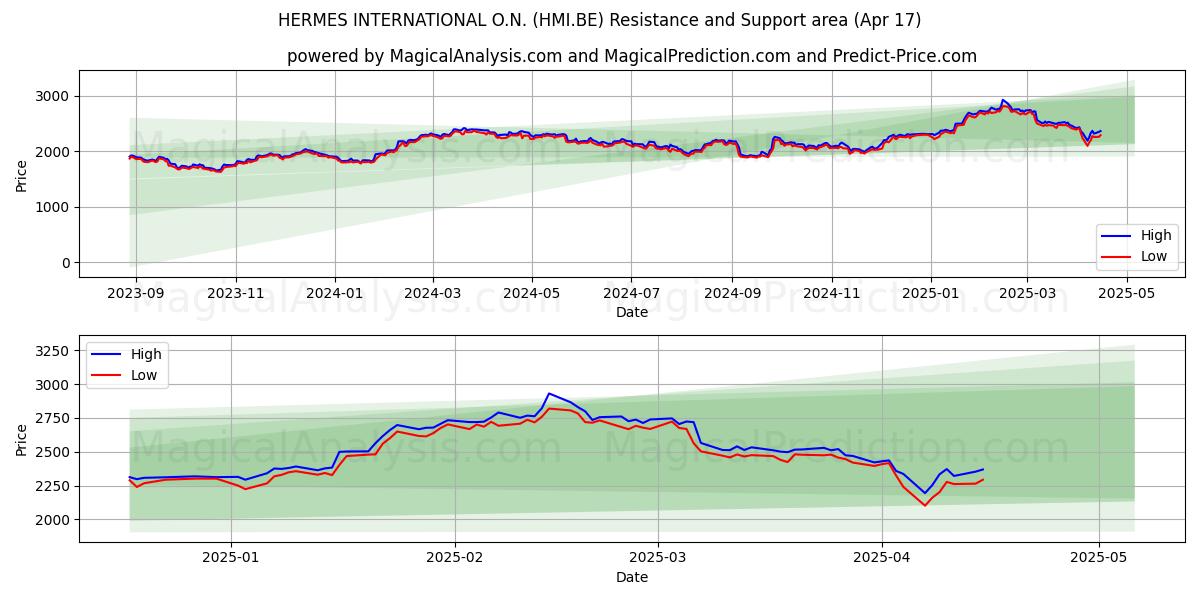This screenshot has width=1200, height=600.
Task: Click the 2025-02 tick on bottom chart
Action: [455, 559]
